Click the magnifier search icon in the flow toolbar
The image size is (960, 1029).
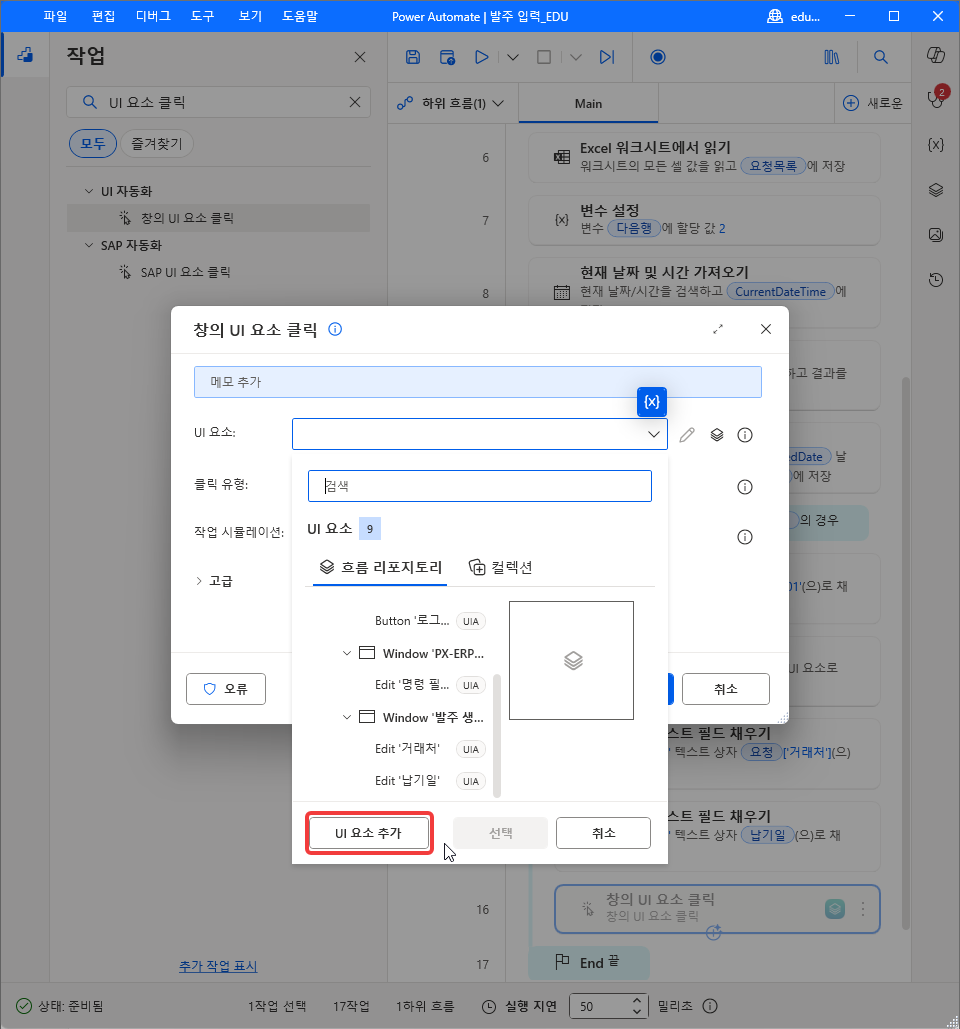pos(881,57)
